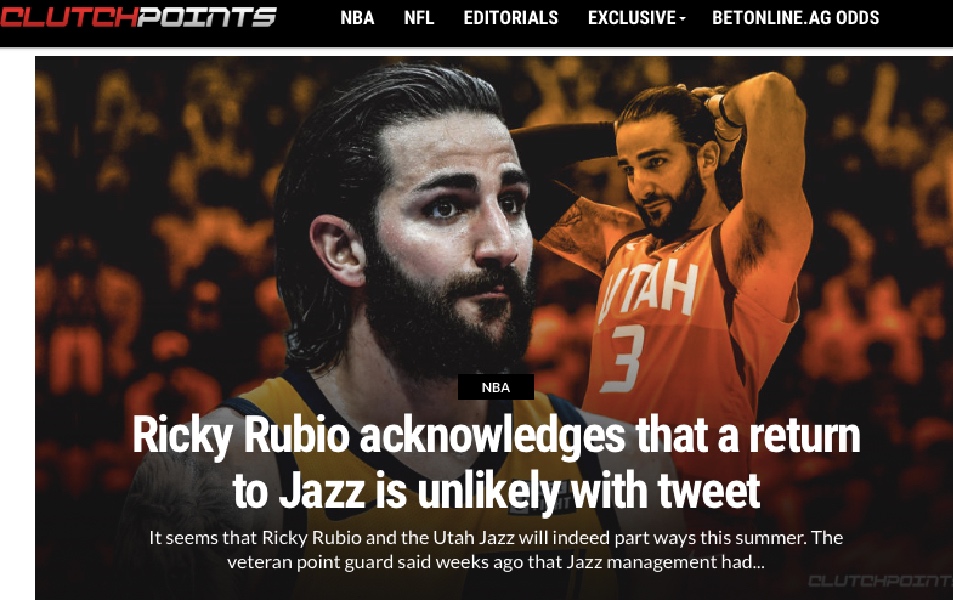The image size is (953, 600).
Task: Click headline text 'to Jazz is unlikely with tweet'
Action: (496, 491)
